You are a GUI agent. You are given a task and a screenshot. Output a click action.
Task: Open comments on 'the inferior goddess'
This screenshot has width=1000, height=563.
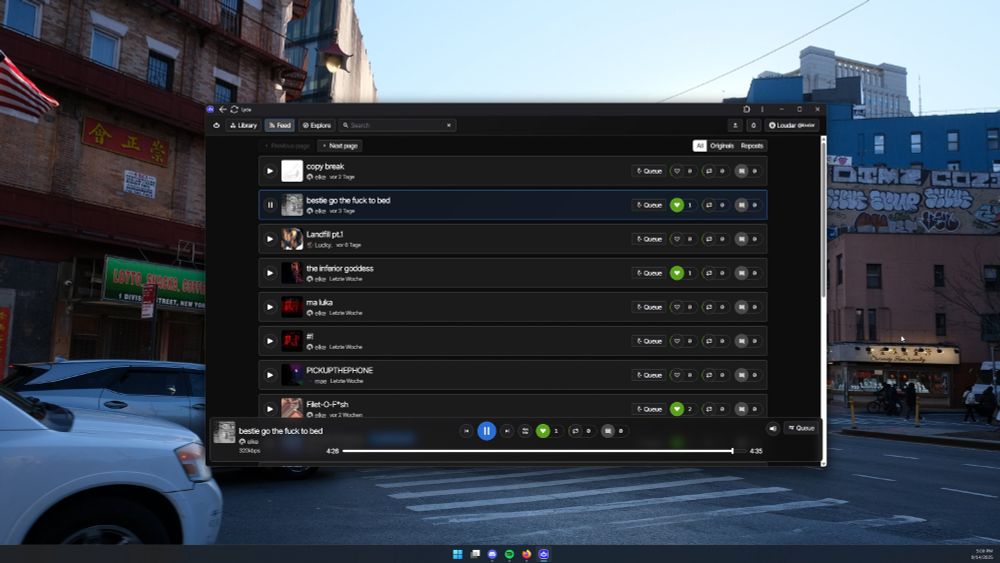741,273
